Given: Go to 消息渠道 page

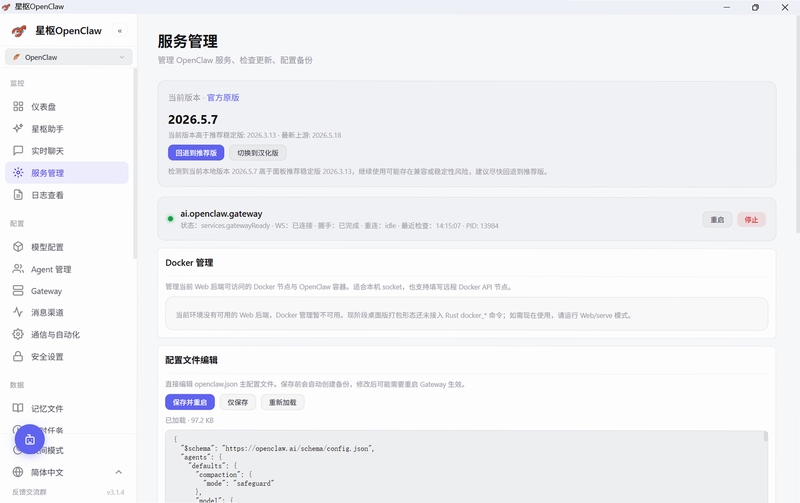Looking at the screenshot, I should (66, 312).
